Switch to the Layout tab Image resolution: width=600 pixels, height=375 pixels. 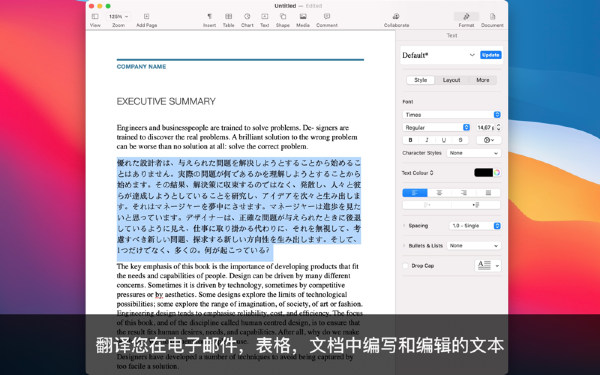click(x=451, y=80)
